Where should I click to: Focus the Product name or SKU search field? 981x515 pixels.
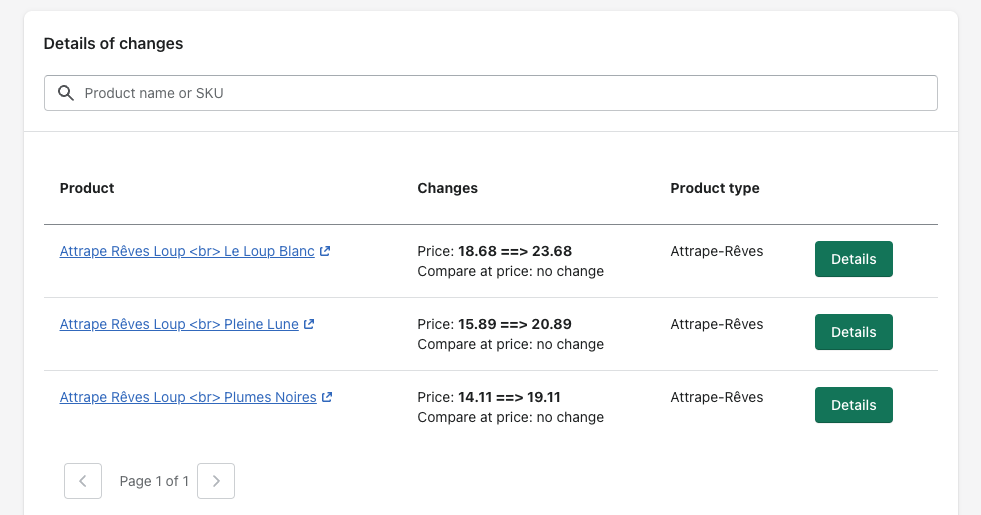coord(490,93)
